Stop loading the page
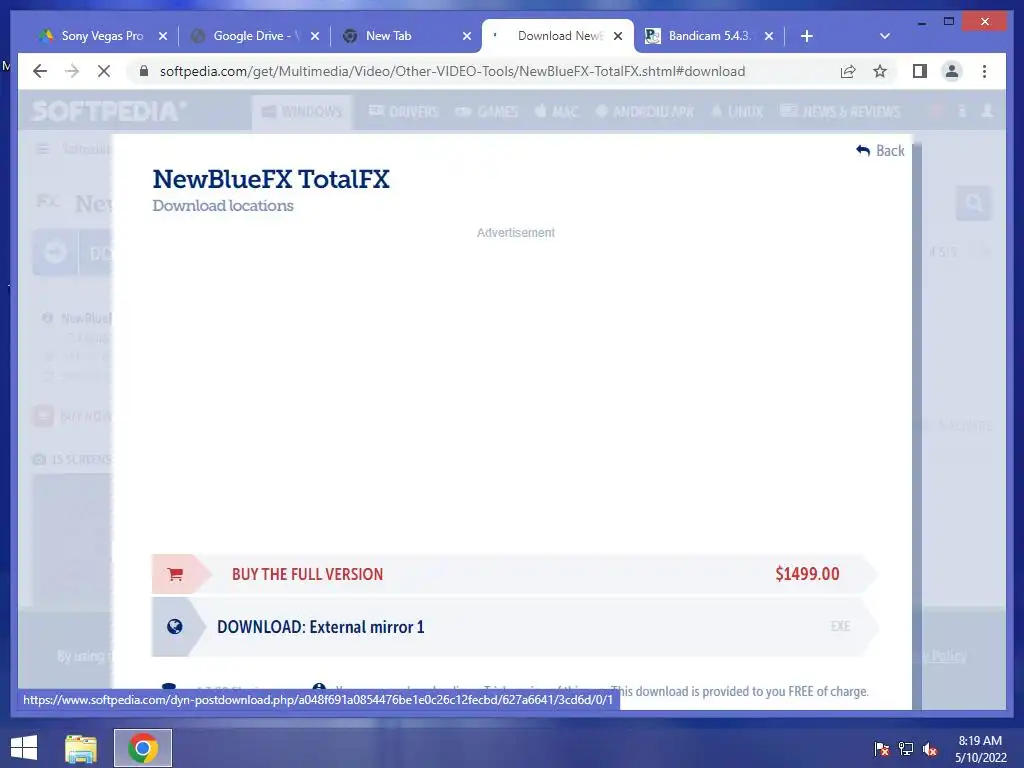1024x768 pixels. pyautogui.click(x=104, y=71)
